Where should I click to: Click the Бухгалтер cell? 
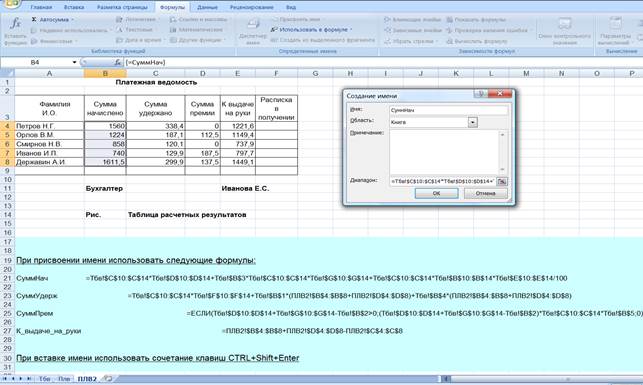point(104,189)
